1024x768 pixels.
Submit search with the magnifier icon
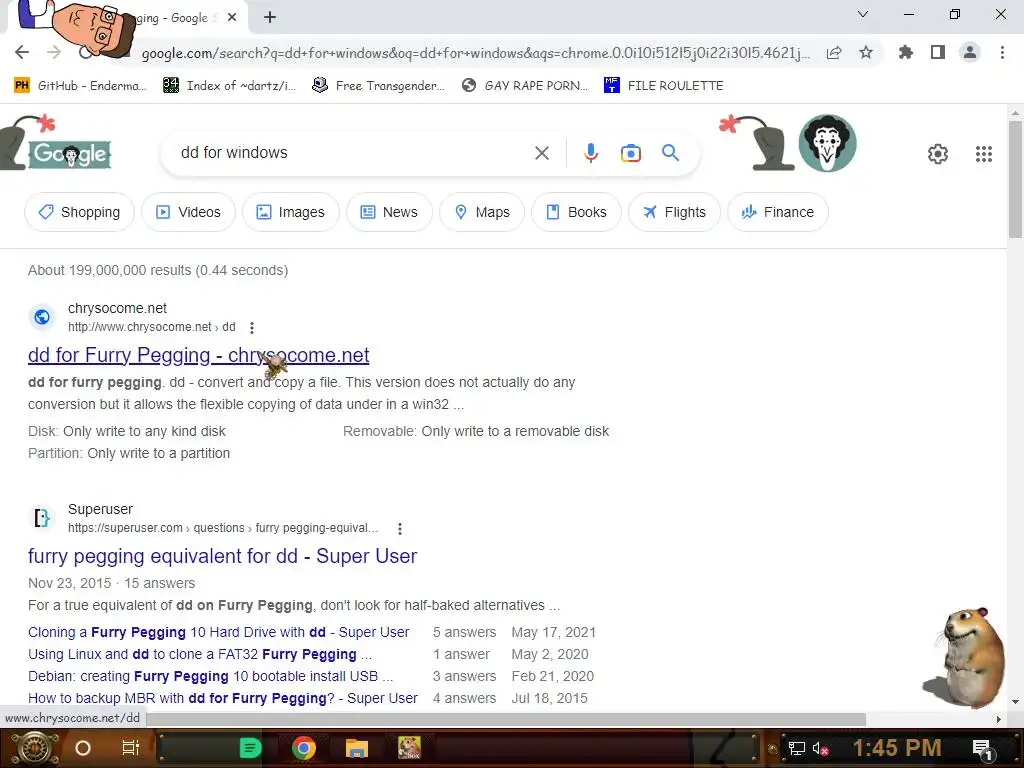click(670, 153)
